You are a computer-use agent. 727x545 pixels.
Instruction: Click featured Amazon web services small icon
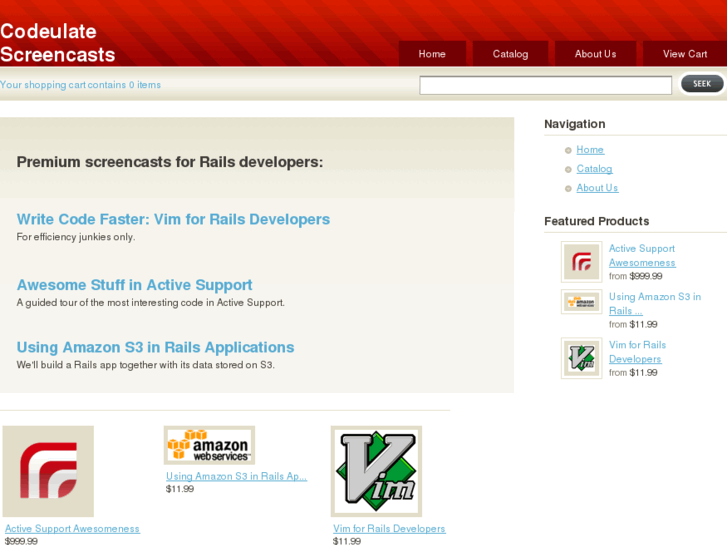(x=581, y=302)
